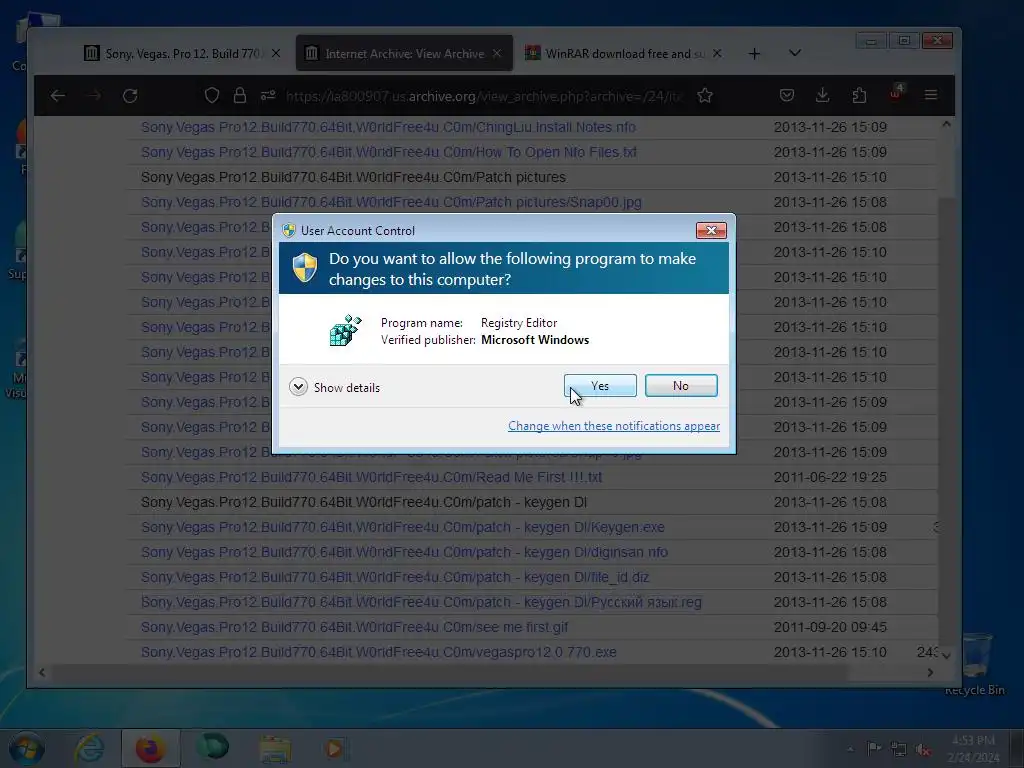Go back in Firefox
This screenshot has height=768, width=1024.
[58, 96]
